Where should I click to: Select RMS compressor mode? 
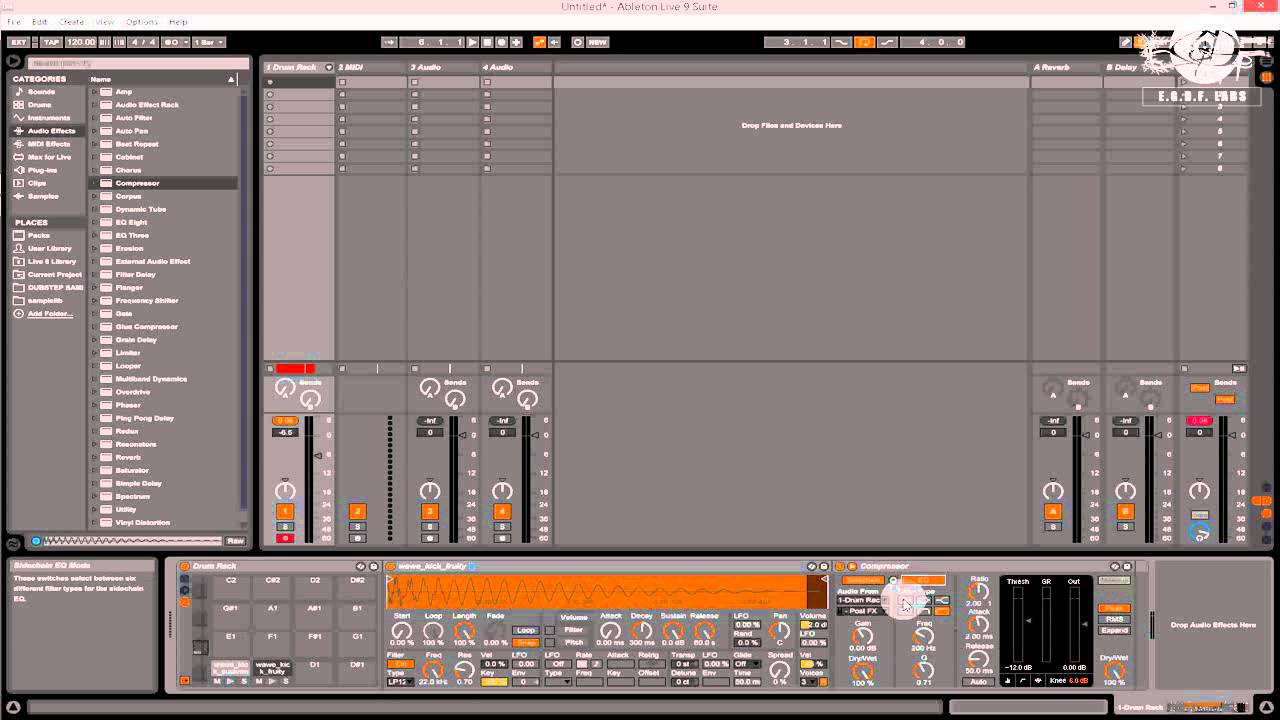1114,619
